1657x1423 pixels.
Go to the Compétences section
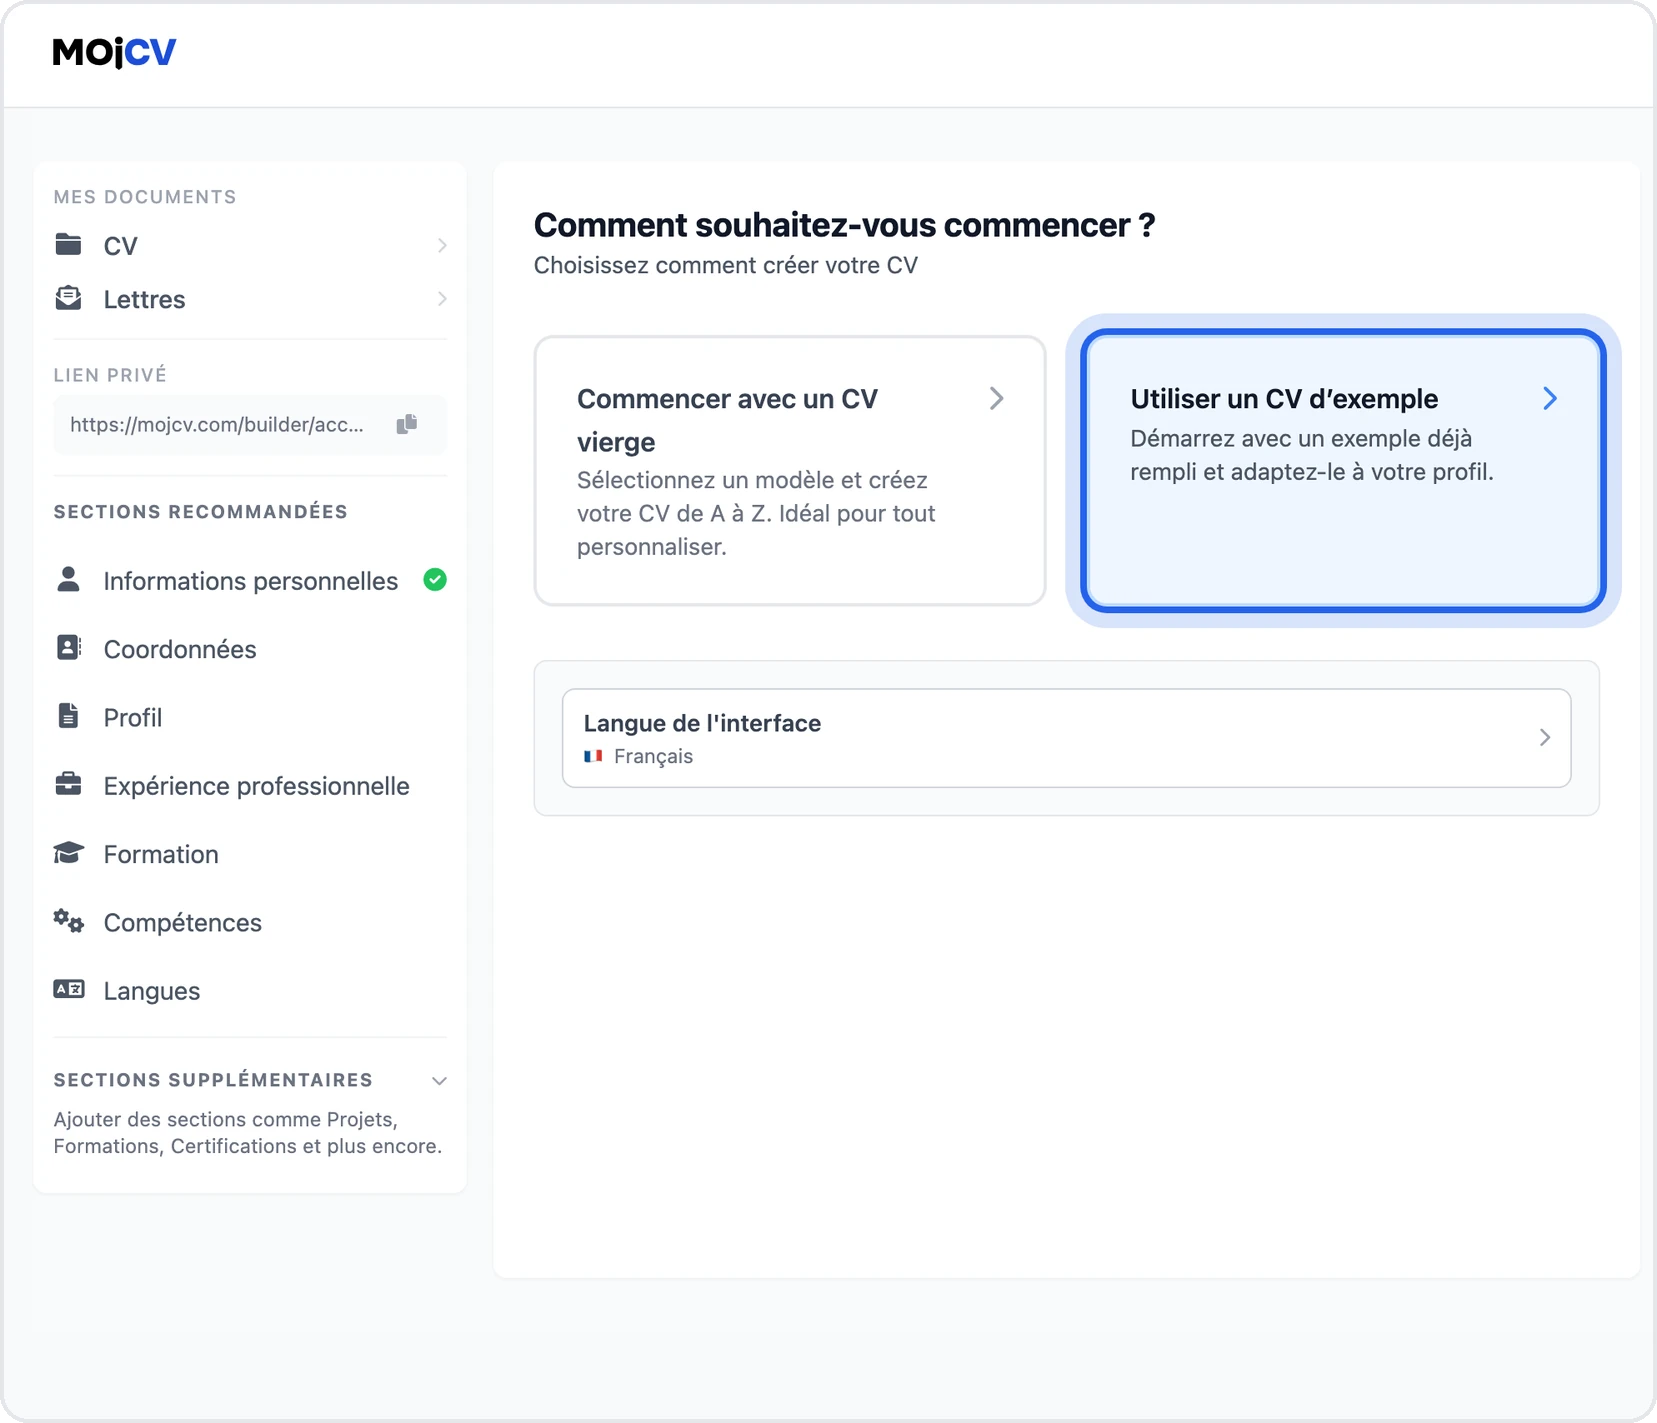(250, 922)
